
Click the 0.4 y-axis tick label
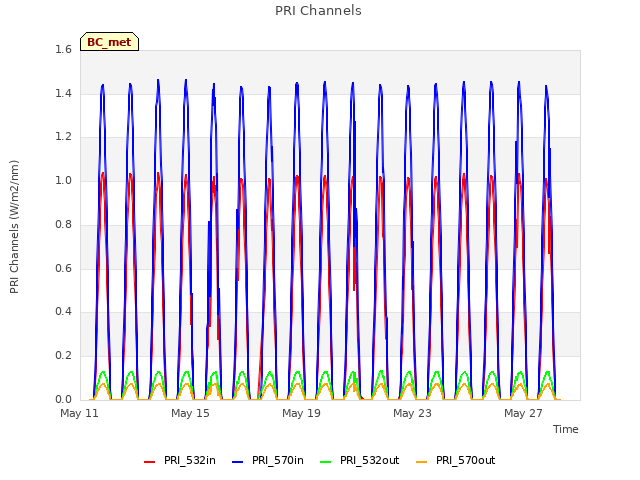pos(63,312)
